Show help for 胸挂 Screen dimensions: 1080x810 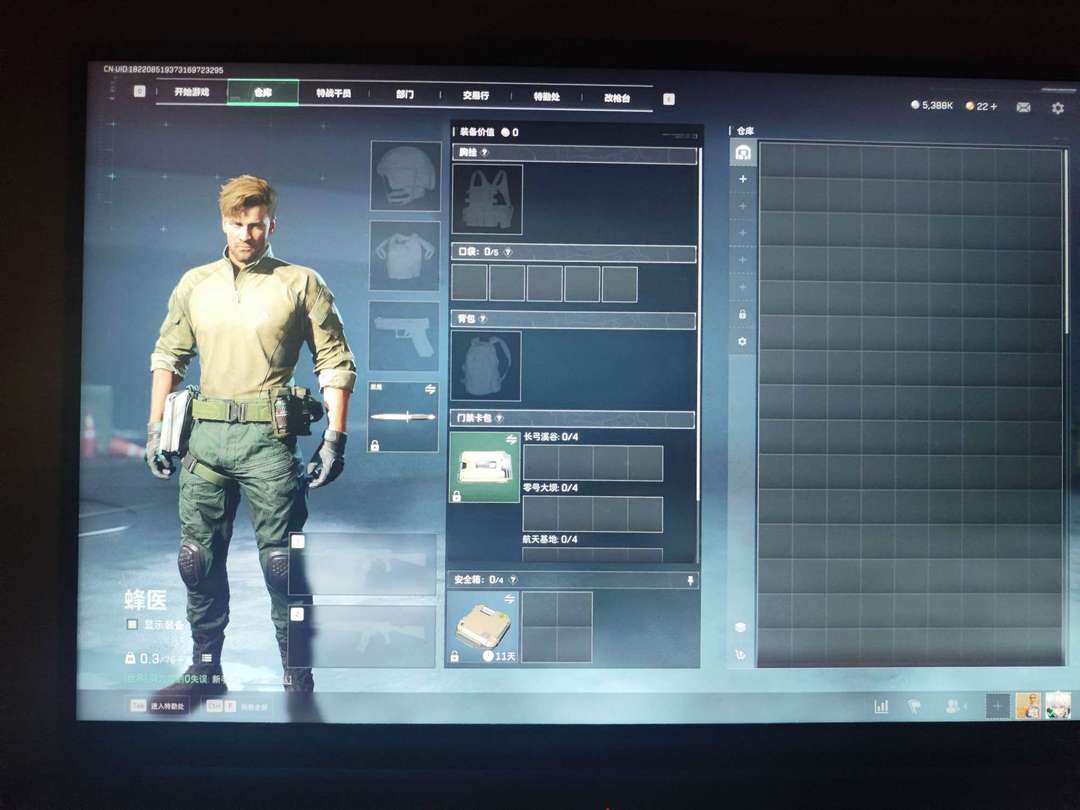(x=484, y=152)
